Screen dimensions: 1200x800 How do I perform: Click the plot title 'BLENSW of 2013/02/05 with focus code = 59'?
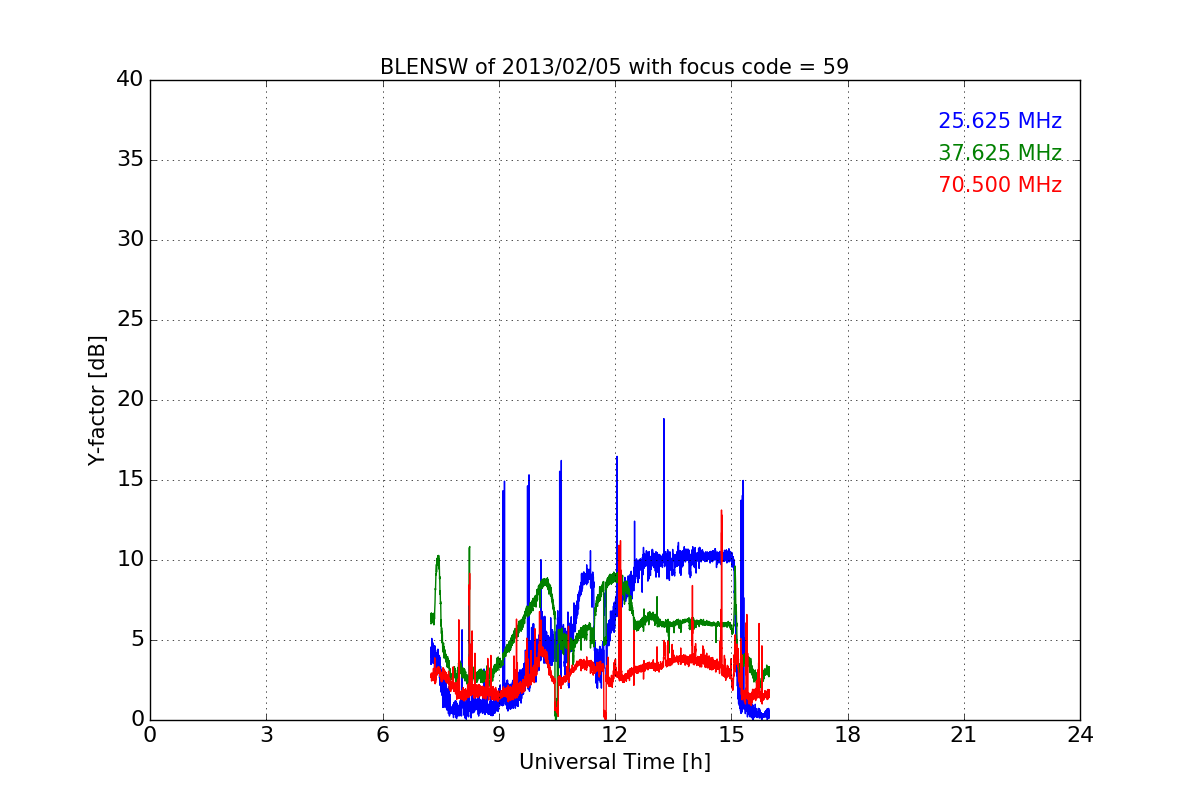click(614, 67)
